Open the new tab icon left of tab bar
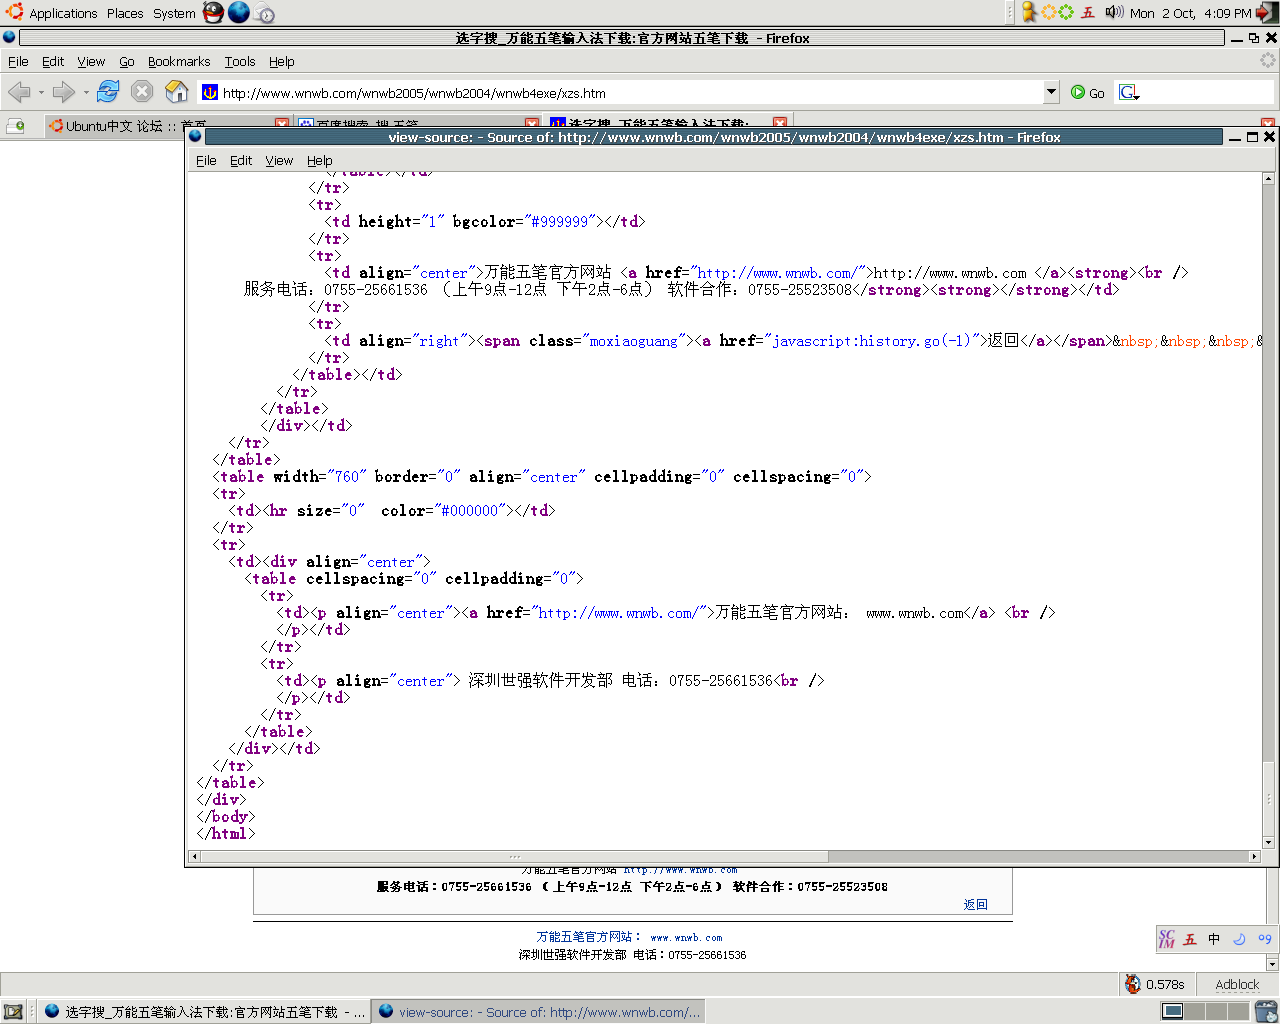1280x1024 pixels. (x=15, y=126)
